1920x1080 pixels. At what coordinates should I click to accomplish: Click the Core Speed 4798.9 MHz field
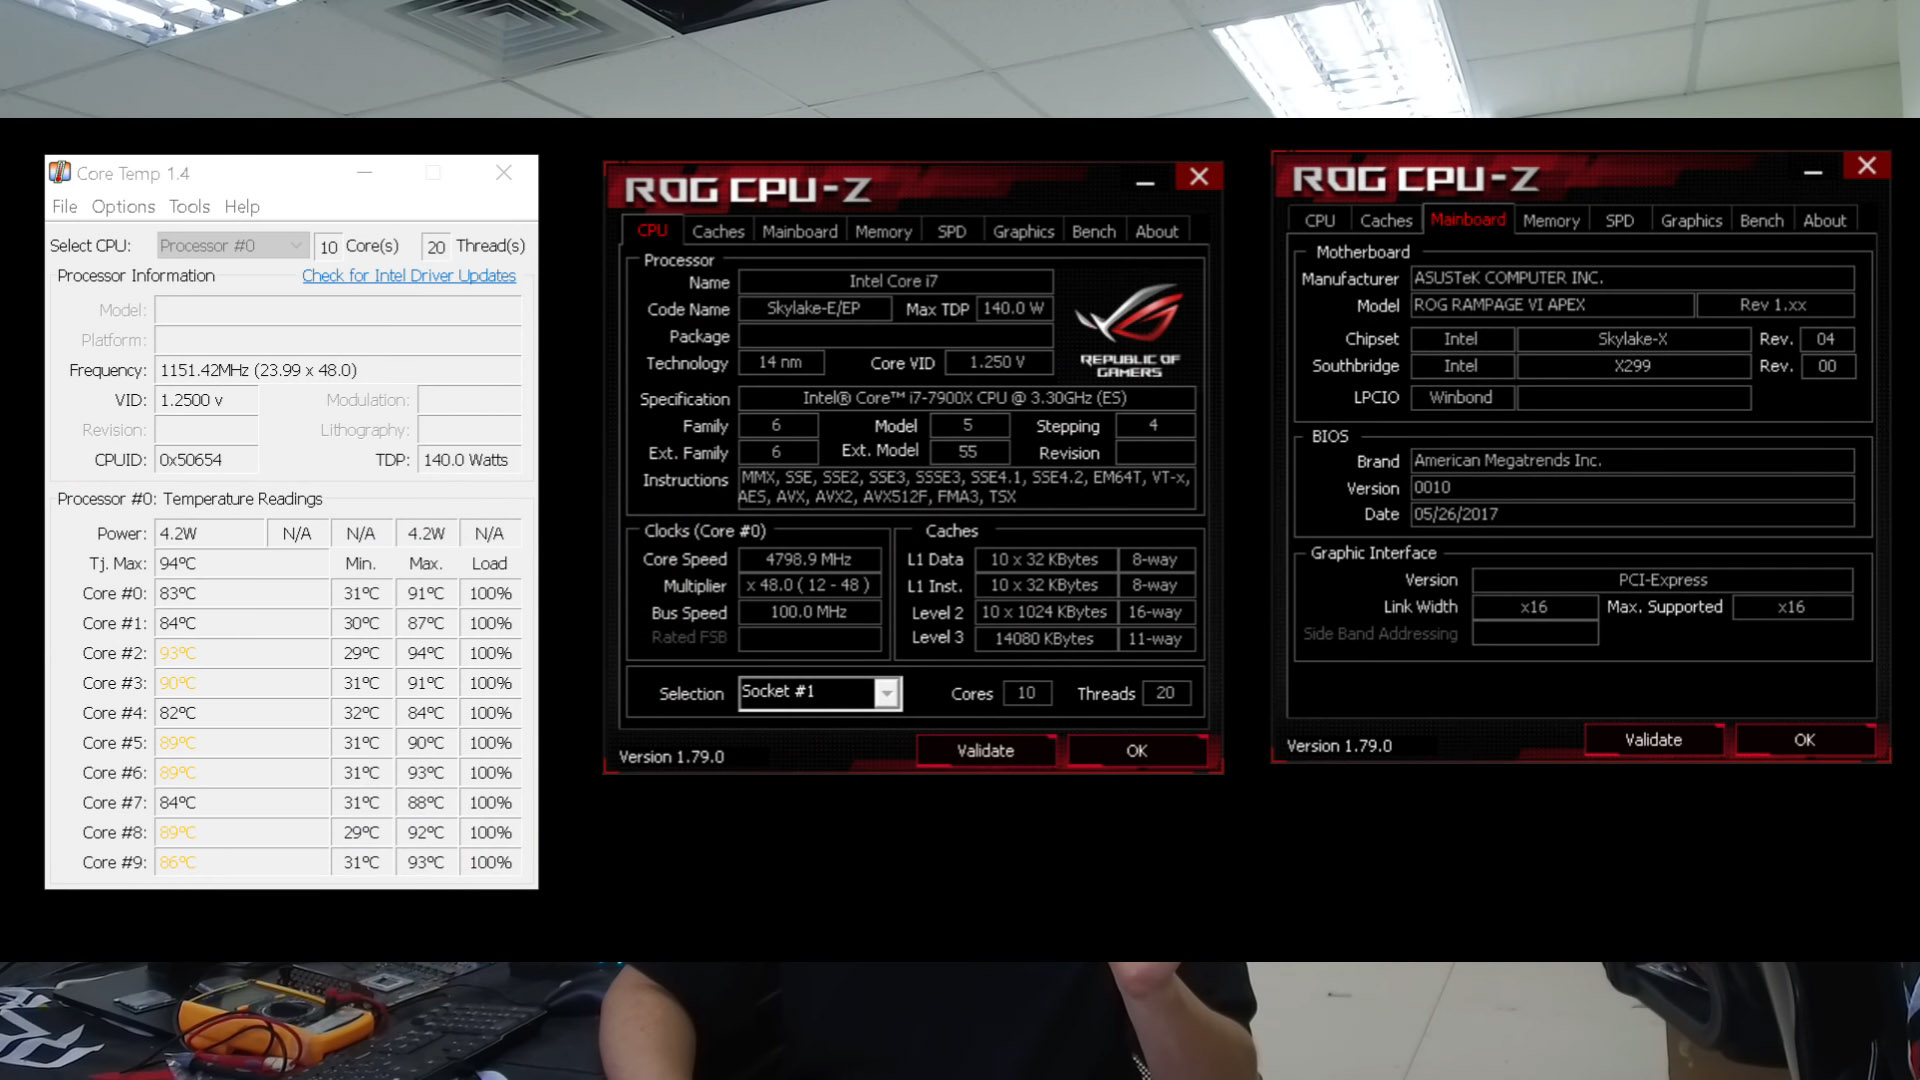coord(809,559)
